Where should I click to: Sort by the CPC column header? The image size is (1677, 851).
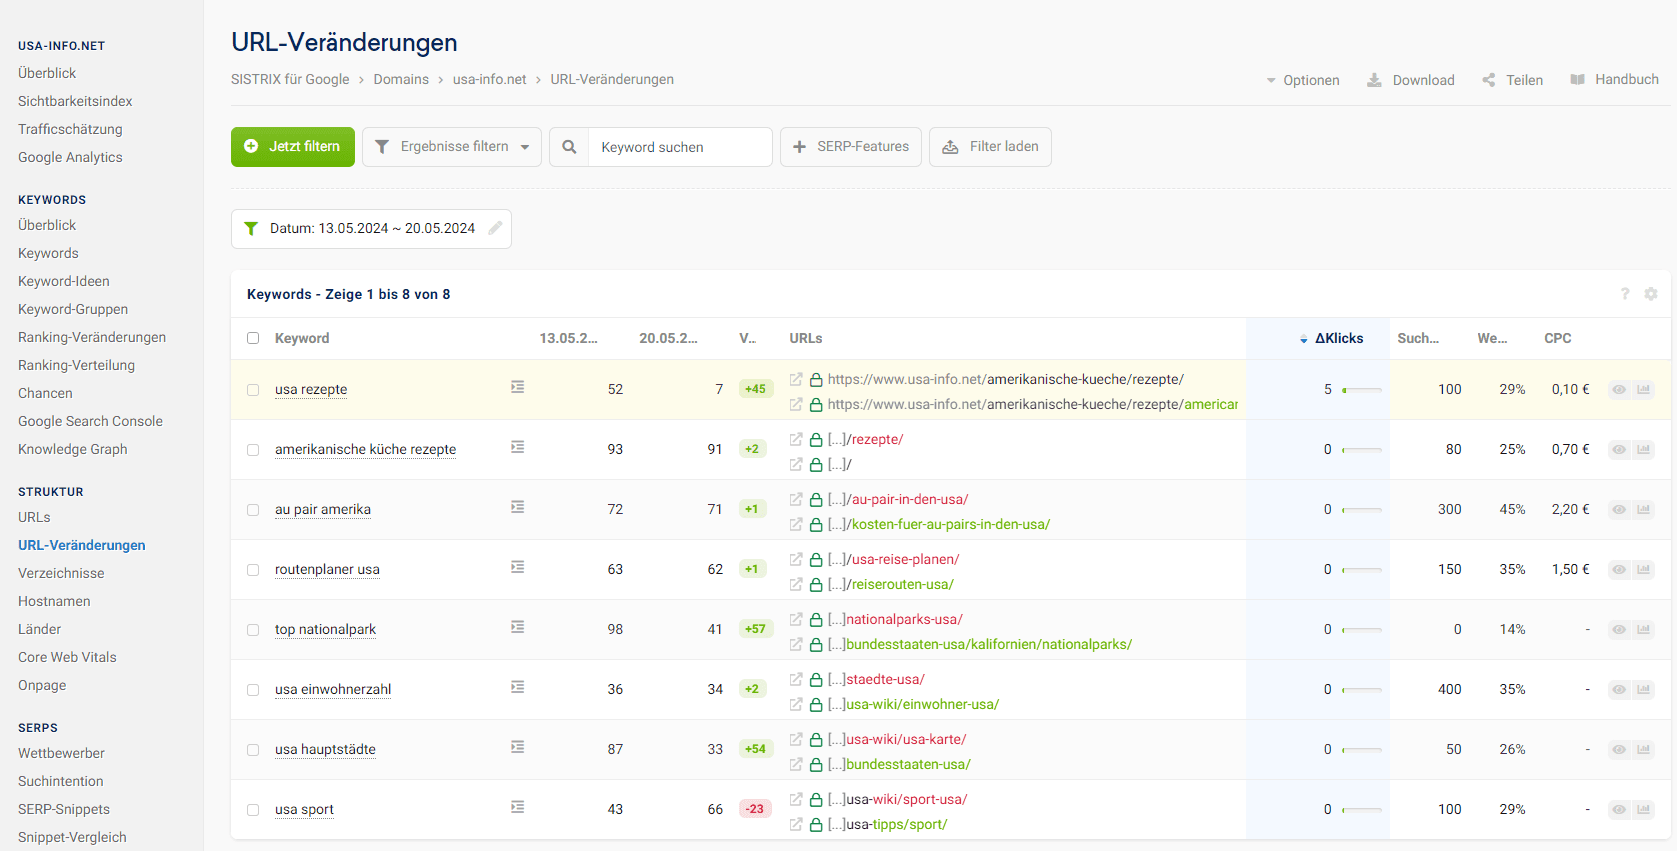tap(1557, 338)
